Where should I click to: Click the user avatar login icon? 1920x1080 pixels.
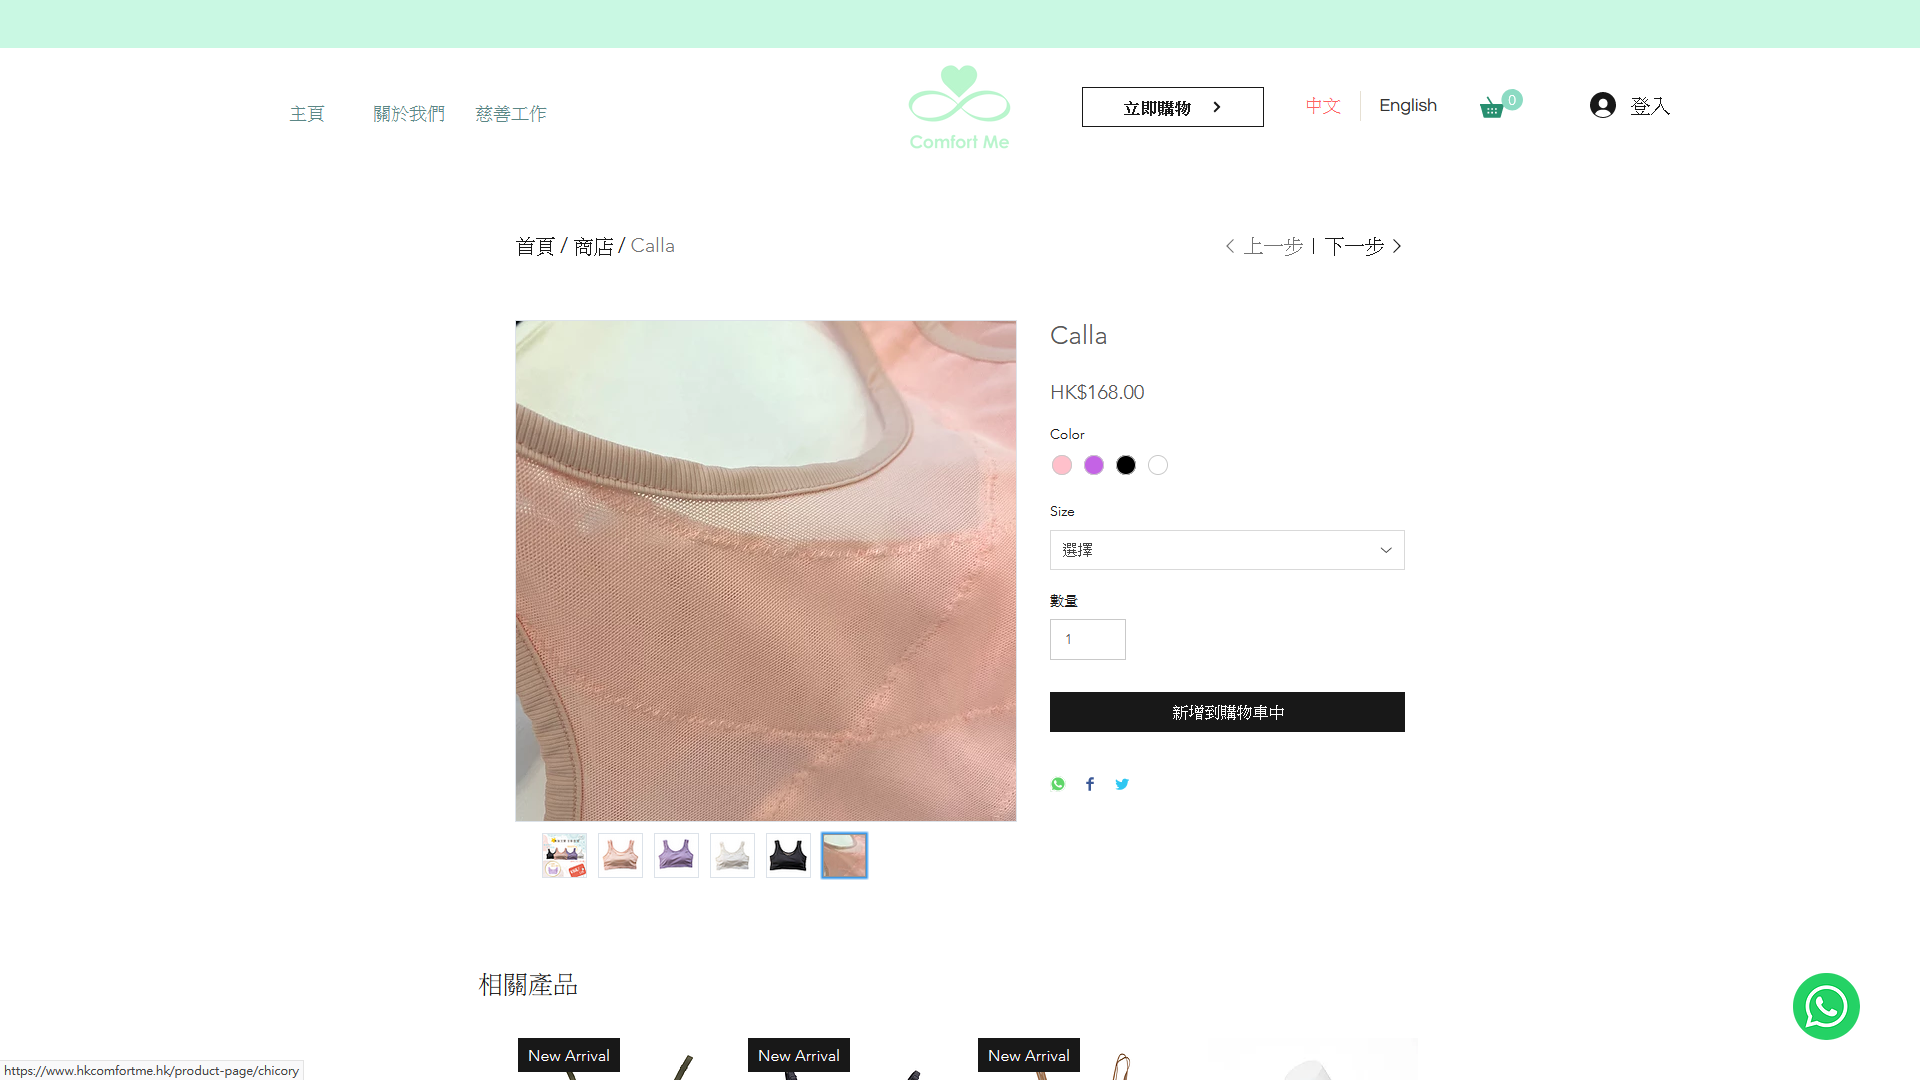point(1603,105)
